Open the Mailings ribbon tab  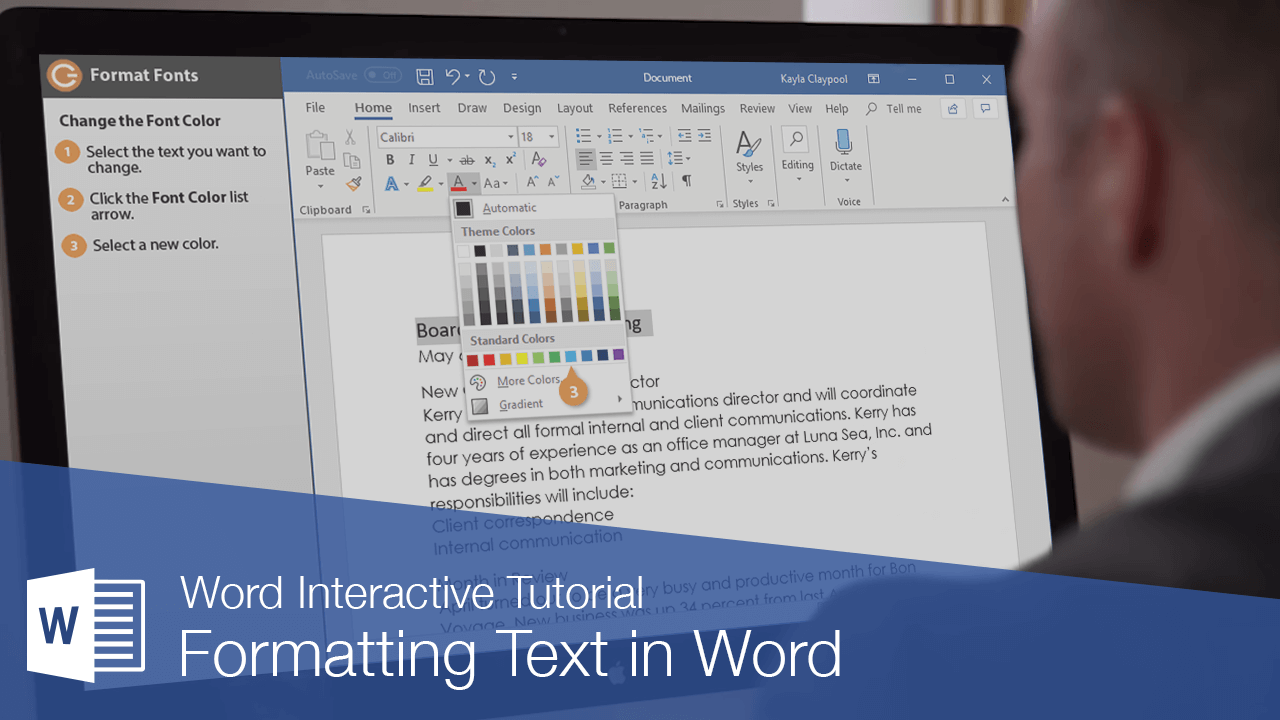coord(703,108)
